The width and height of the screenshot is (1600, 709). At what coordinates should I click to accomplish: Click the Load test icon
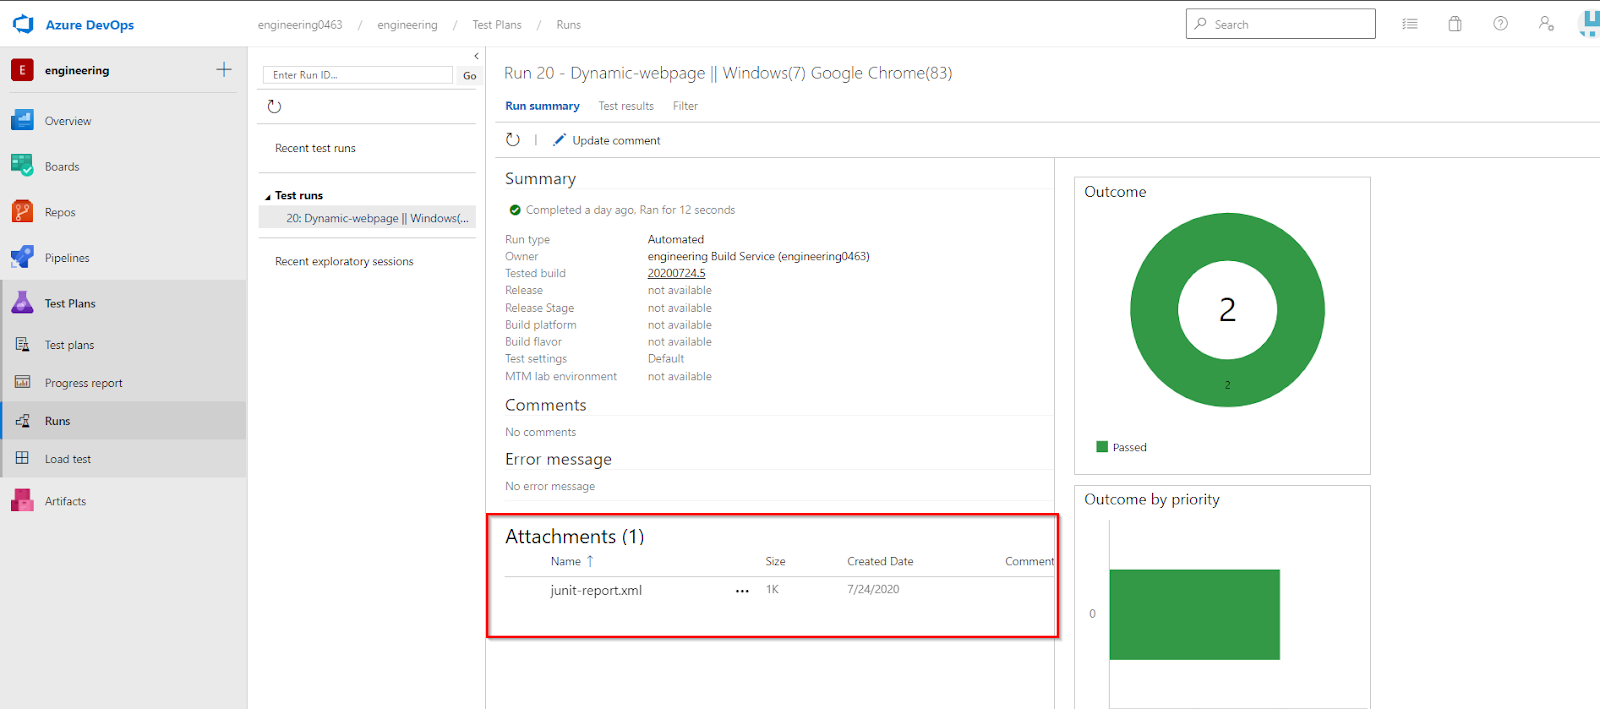22,458
